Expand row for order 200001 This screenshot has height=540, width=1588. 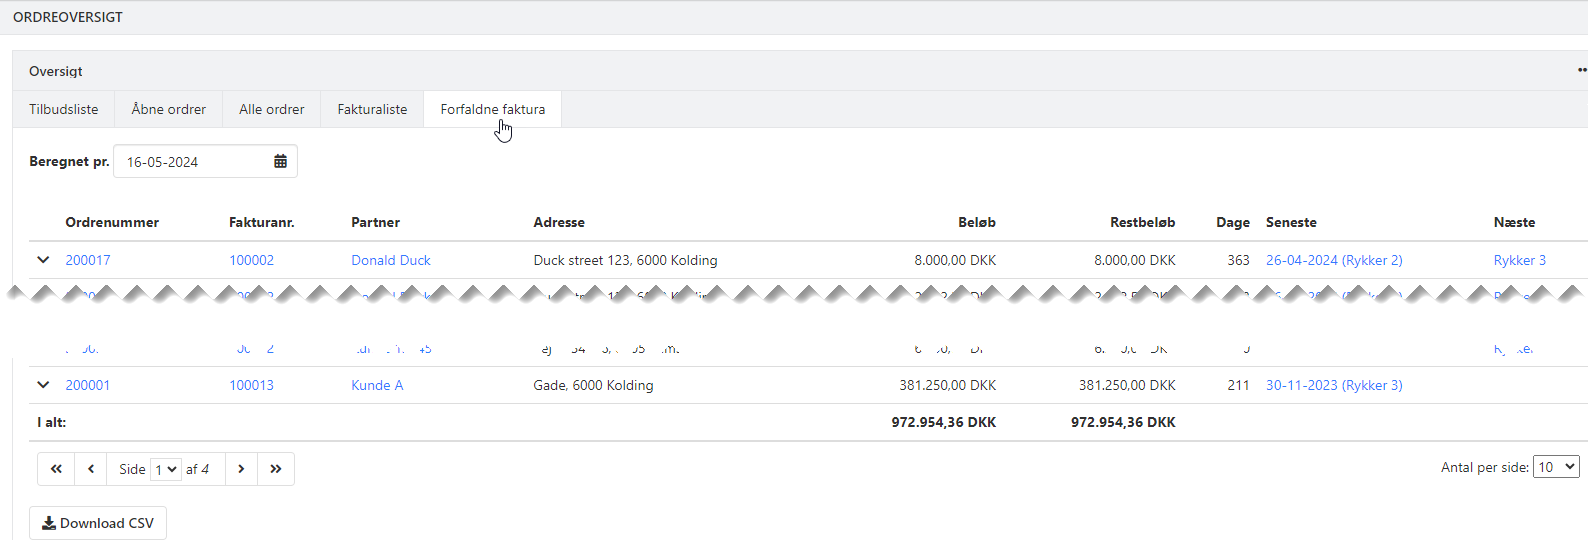coord(43,385)
